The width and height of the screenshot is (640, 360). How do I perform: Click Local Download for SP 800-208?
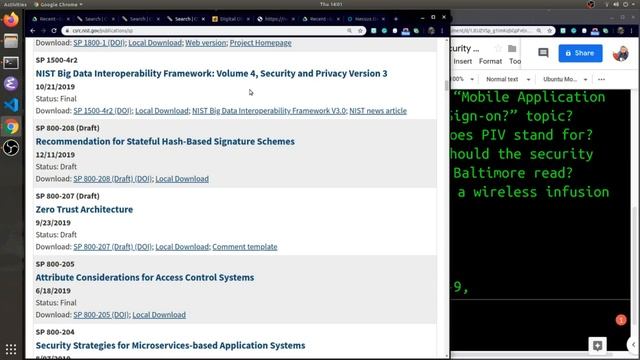[182, 179]
